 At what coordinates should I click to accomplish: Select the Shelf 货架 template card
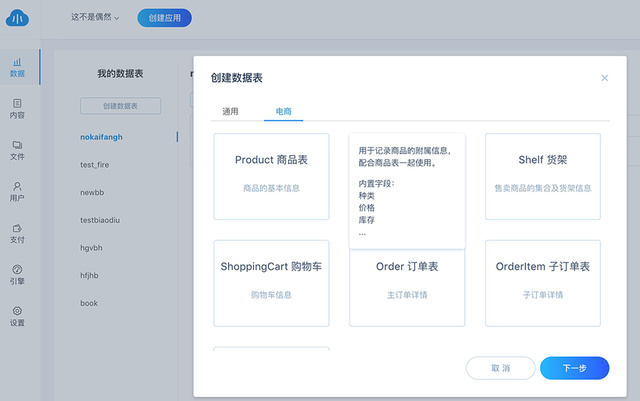[543, 177]
